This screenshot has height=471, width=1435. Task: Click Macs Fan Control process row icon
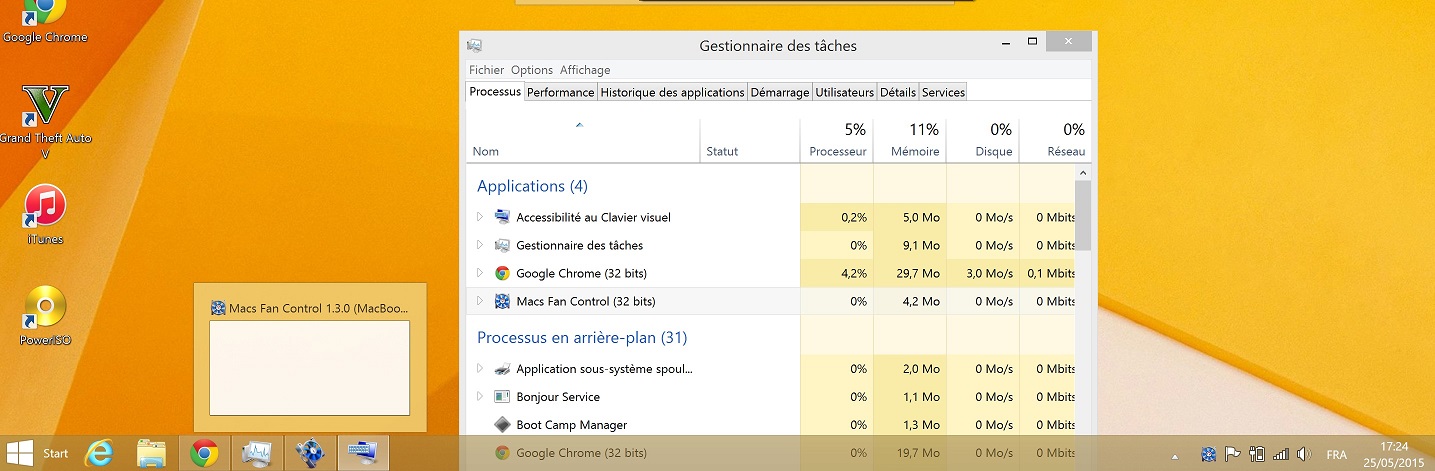point(502,301)
